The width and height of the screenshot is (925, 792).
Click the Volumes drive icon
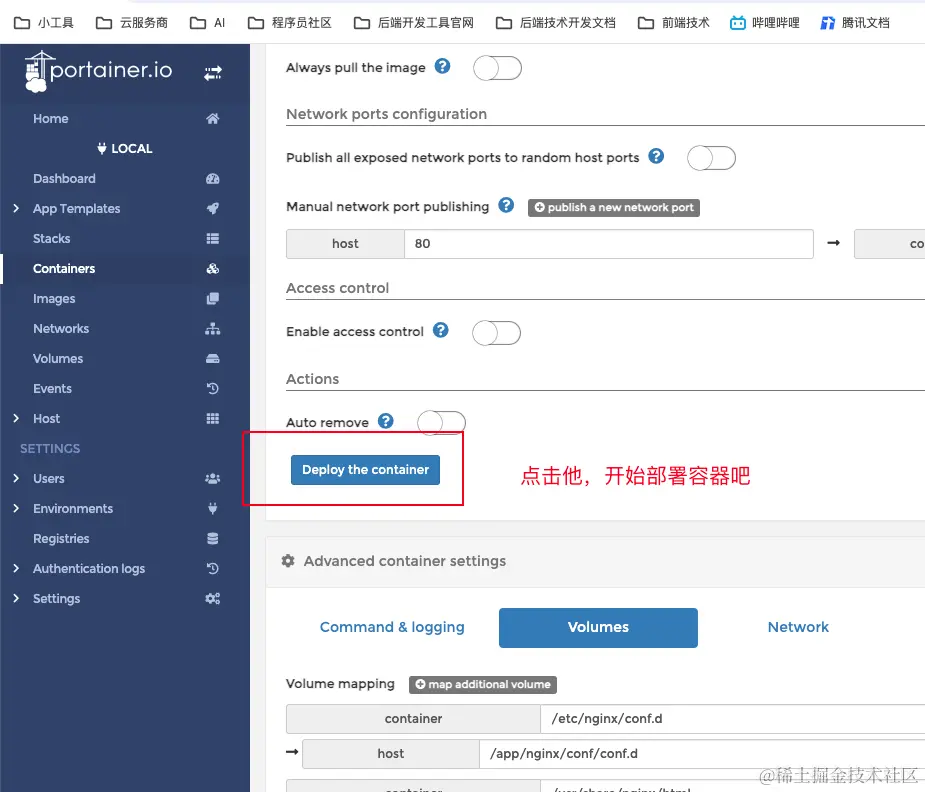click(x=212, y=359)
